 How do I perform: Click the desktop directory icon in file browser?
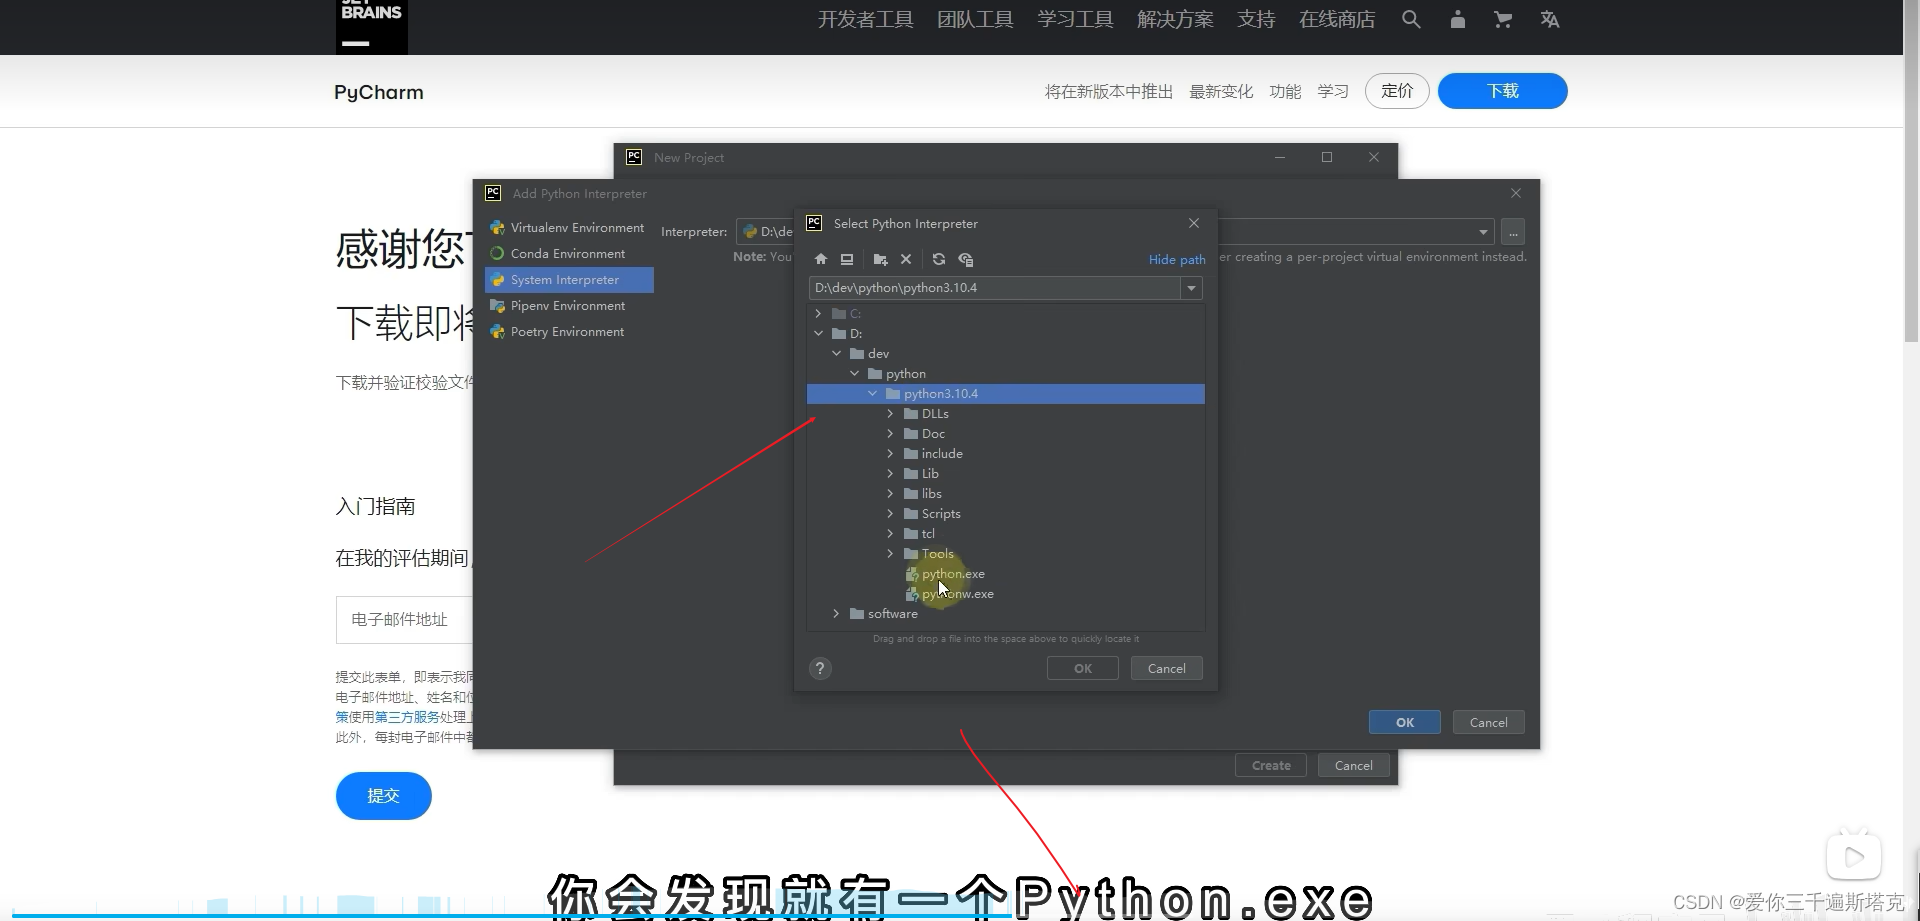(x=847, y=259)
